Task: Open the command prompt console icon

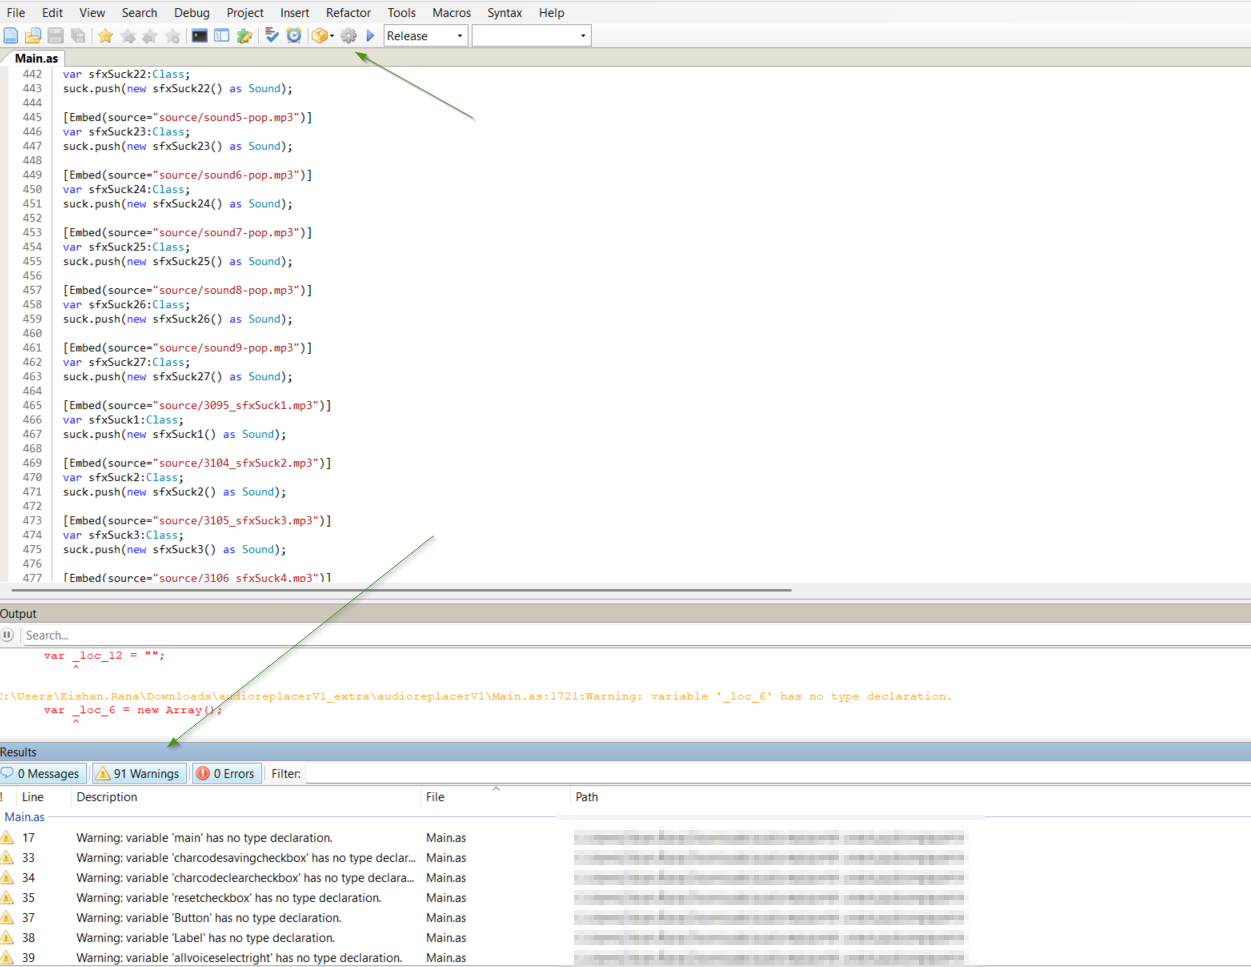Action: click(x=200, y=36)
